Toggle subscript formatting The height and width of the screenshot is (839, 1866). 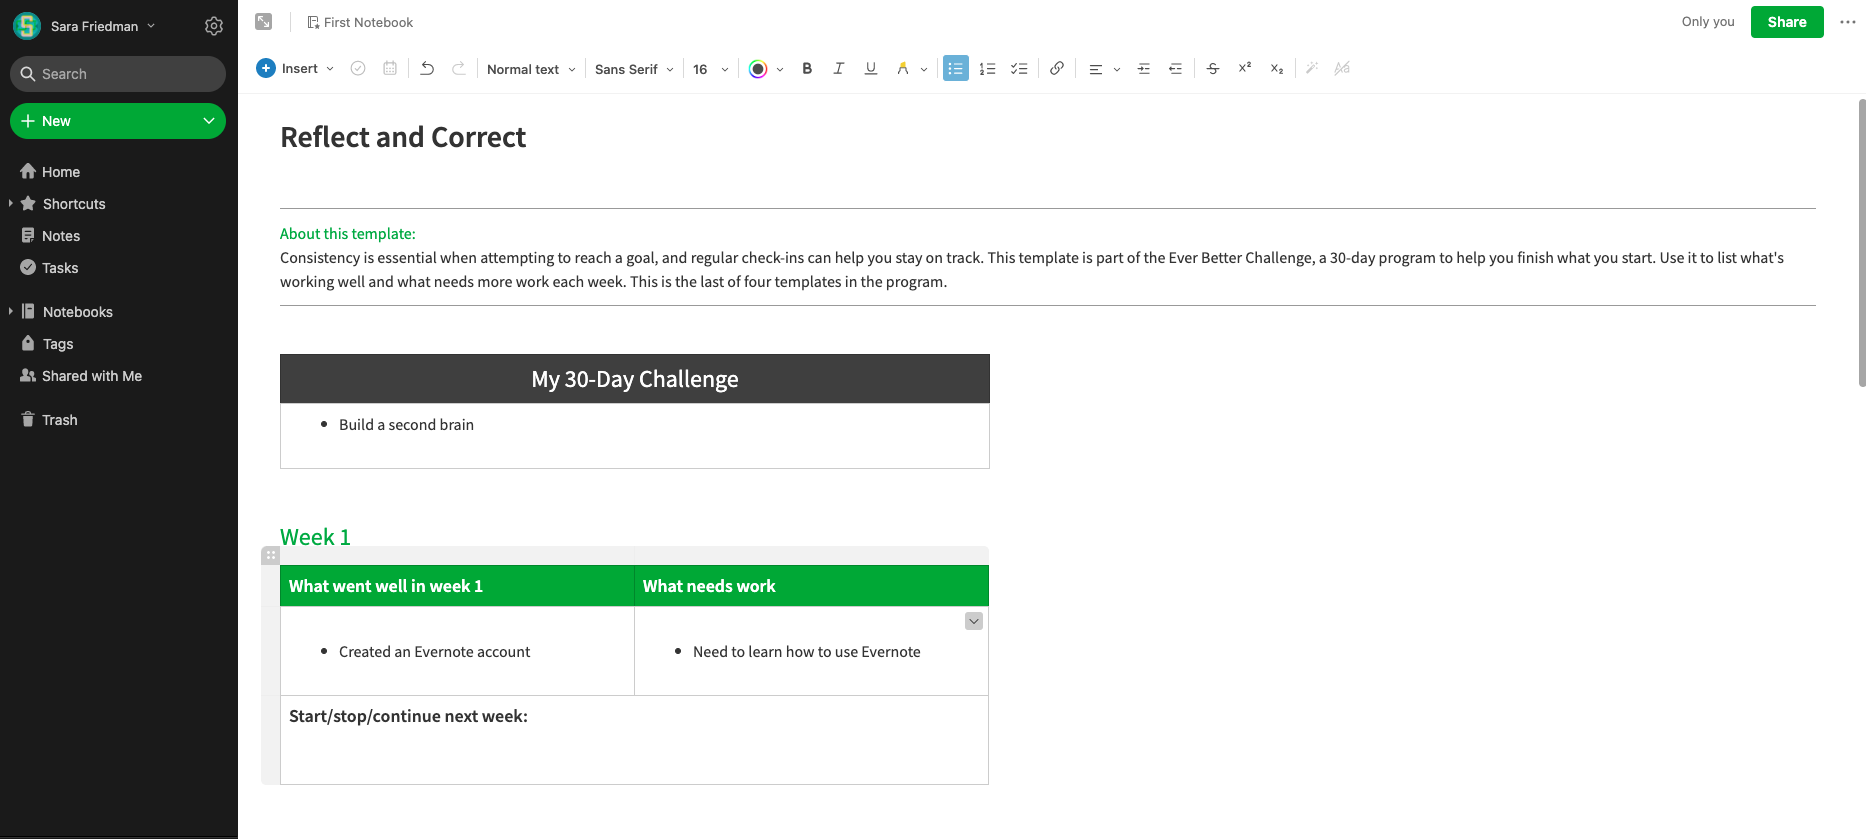point(1277,68)
